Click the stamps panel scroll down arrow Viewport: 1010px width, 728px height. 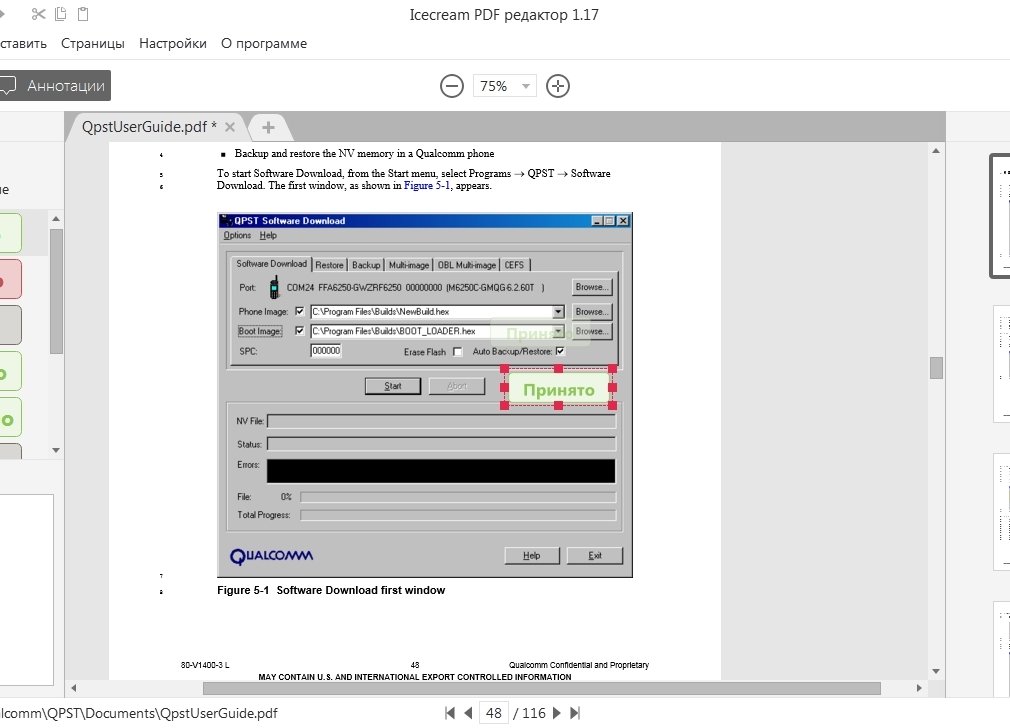pyautogui.click(x=56, y=450)
